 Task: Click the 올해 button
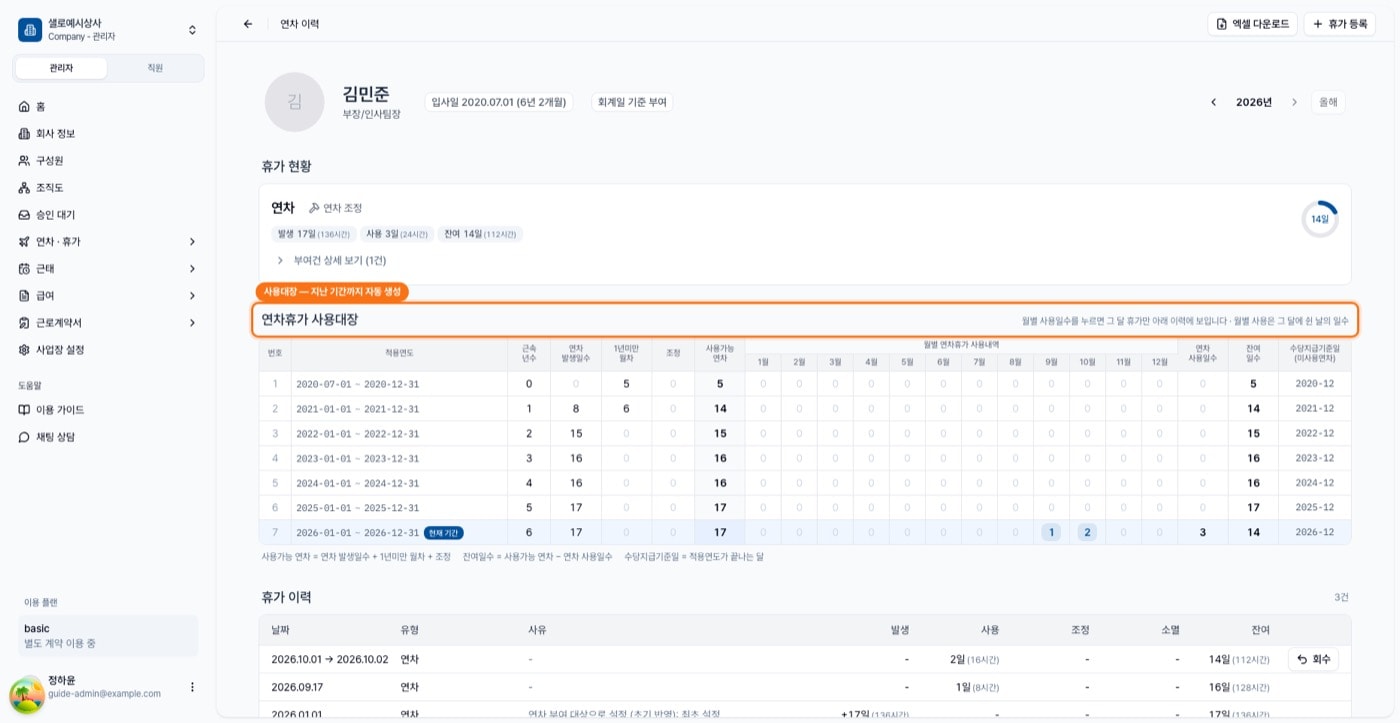[1328, 102]
